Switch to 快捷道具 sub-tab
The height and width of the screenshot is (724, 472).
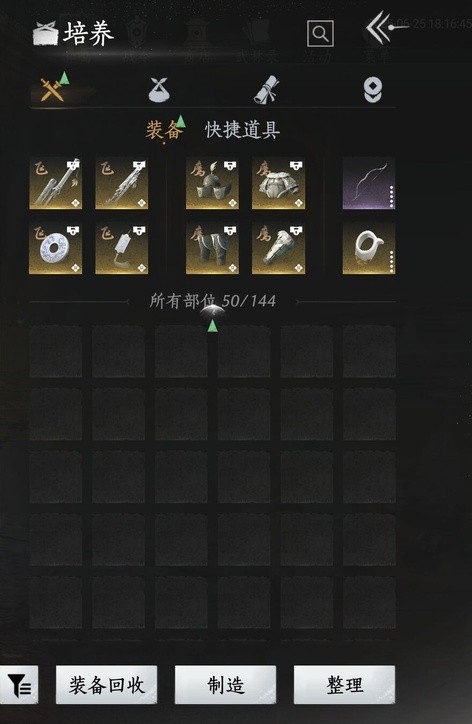[243, 130]
